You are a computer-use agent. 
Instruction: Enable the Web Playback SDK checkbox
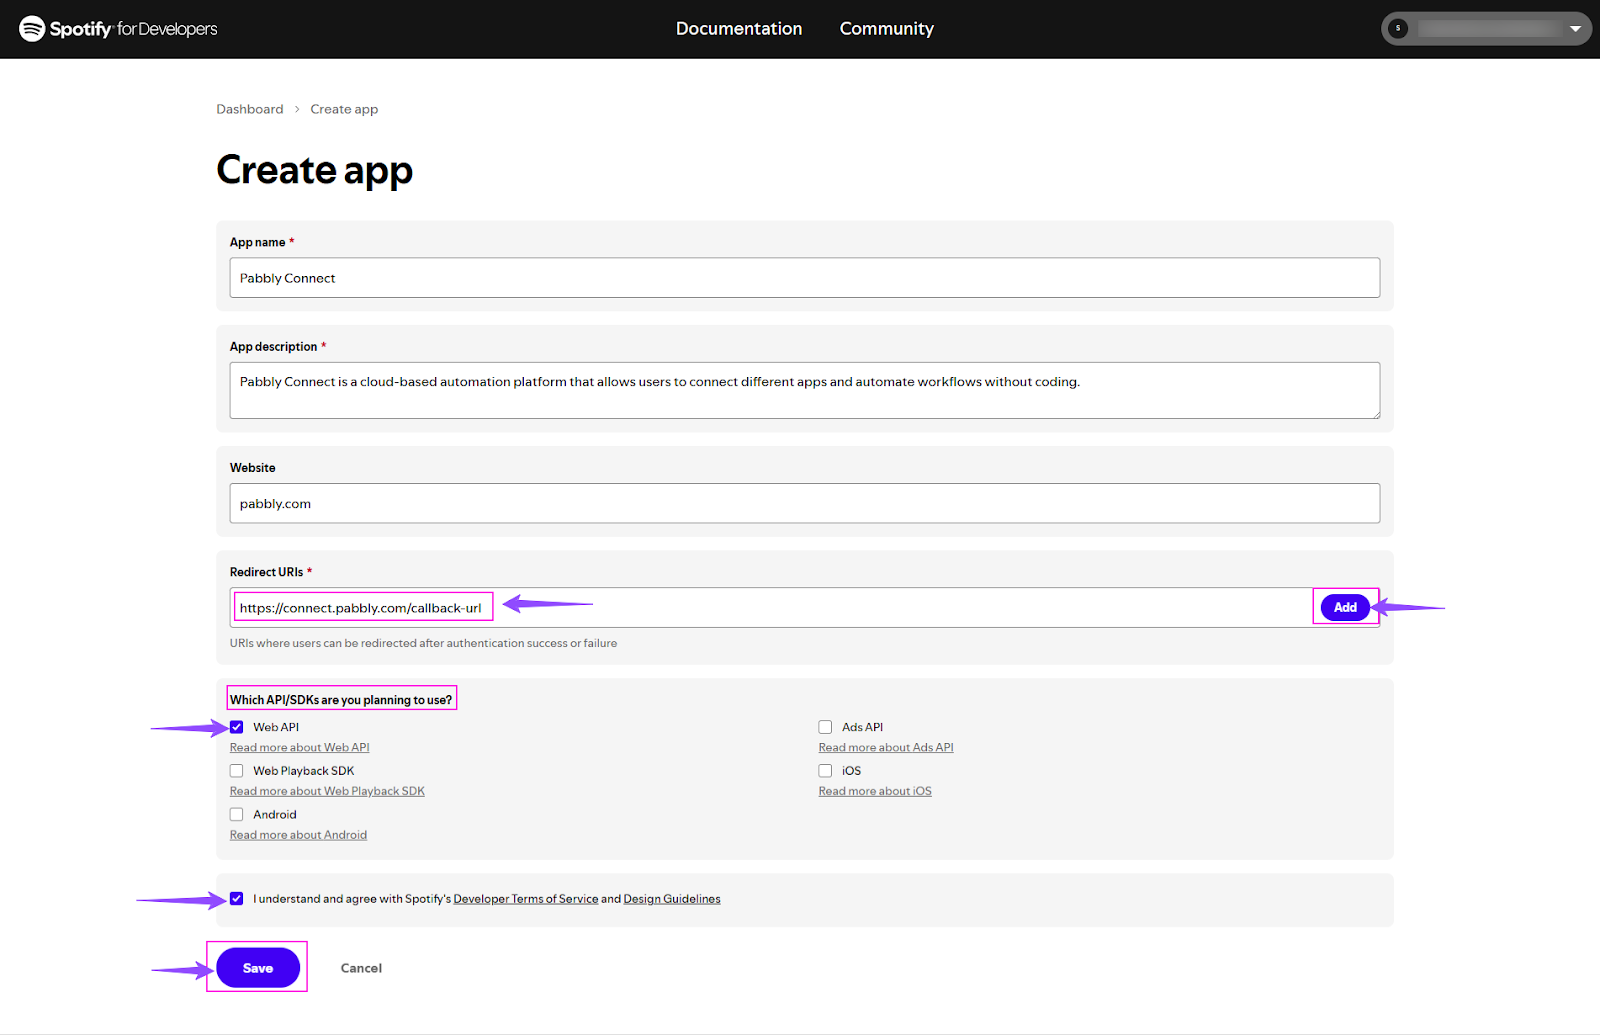click(237, 771)
